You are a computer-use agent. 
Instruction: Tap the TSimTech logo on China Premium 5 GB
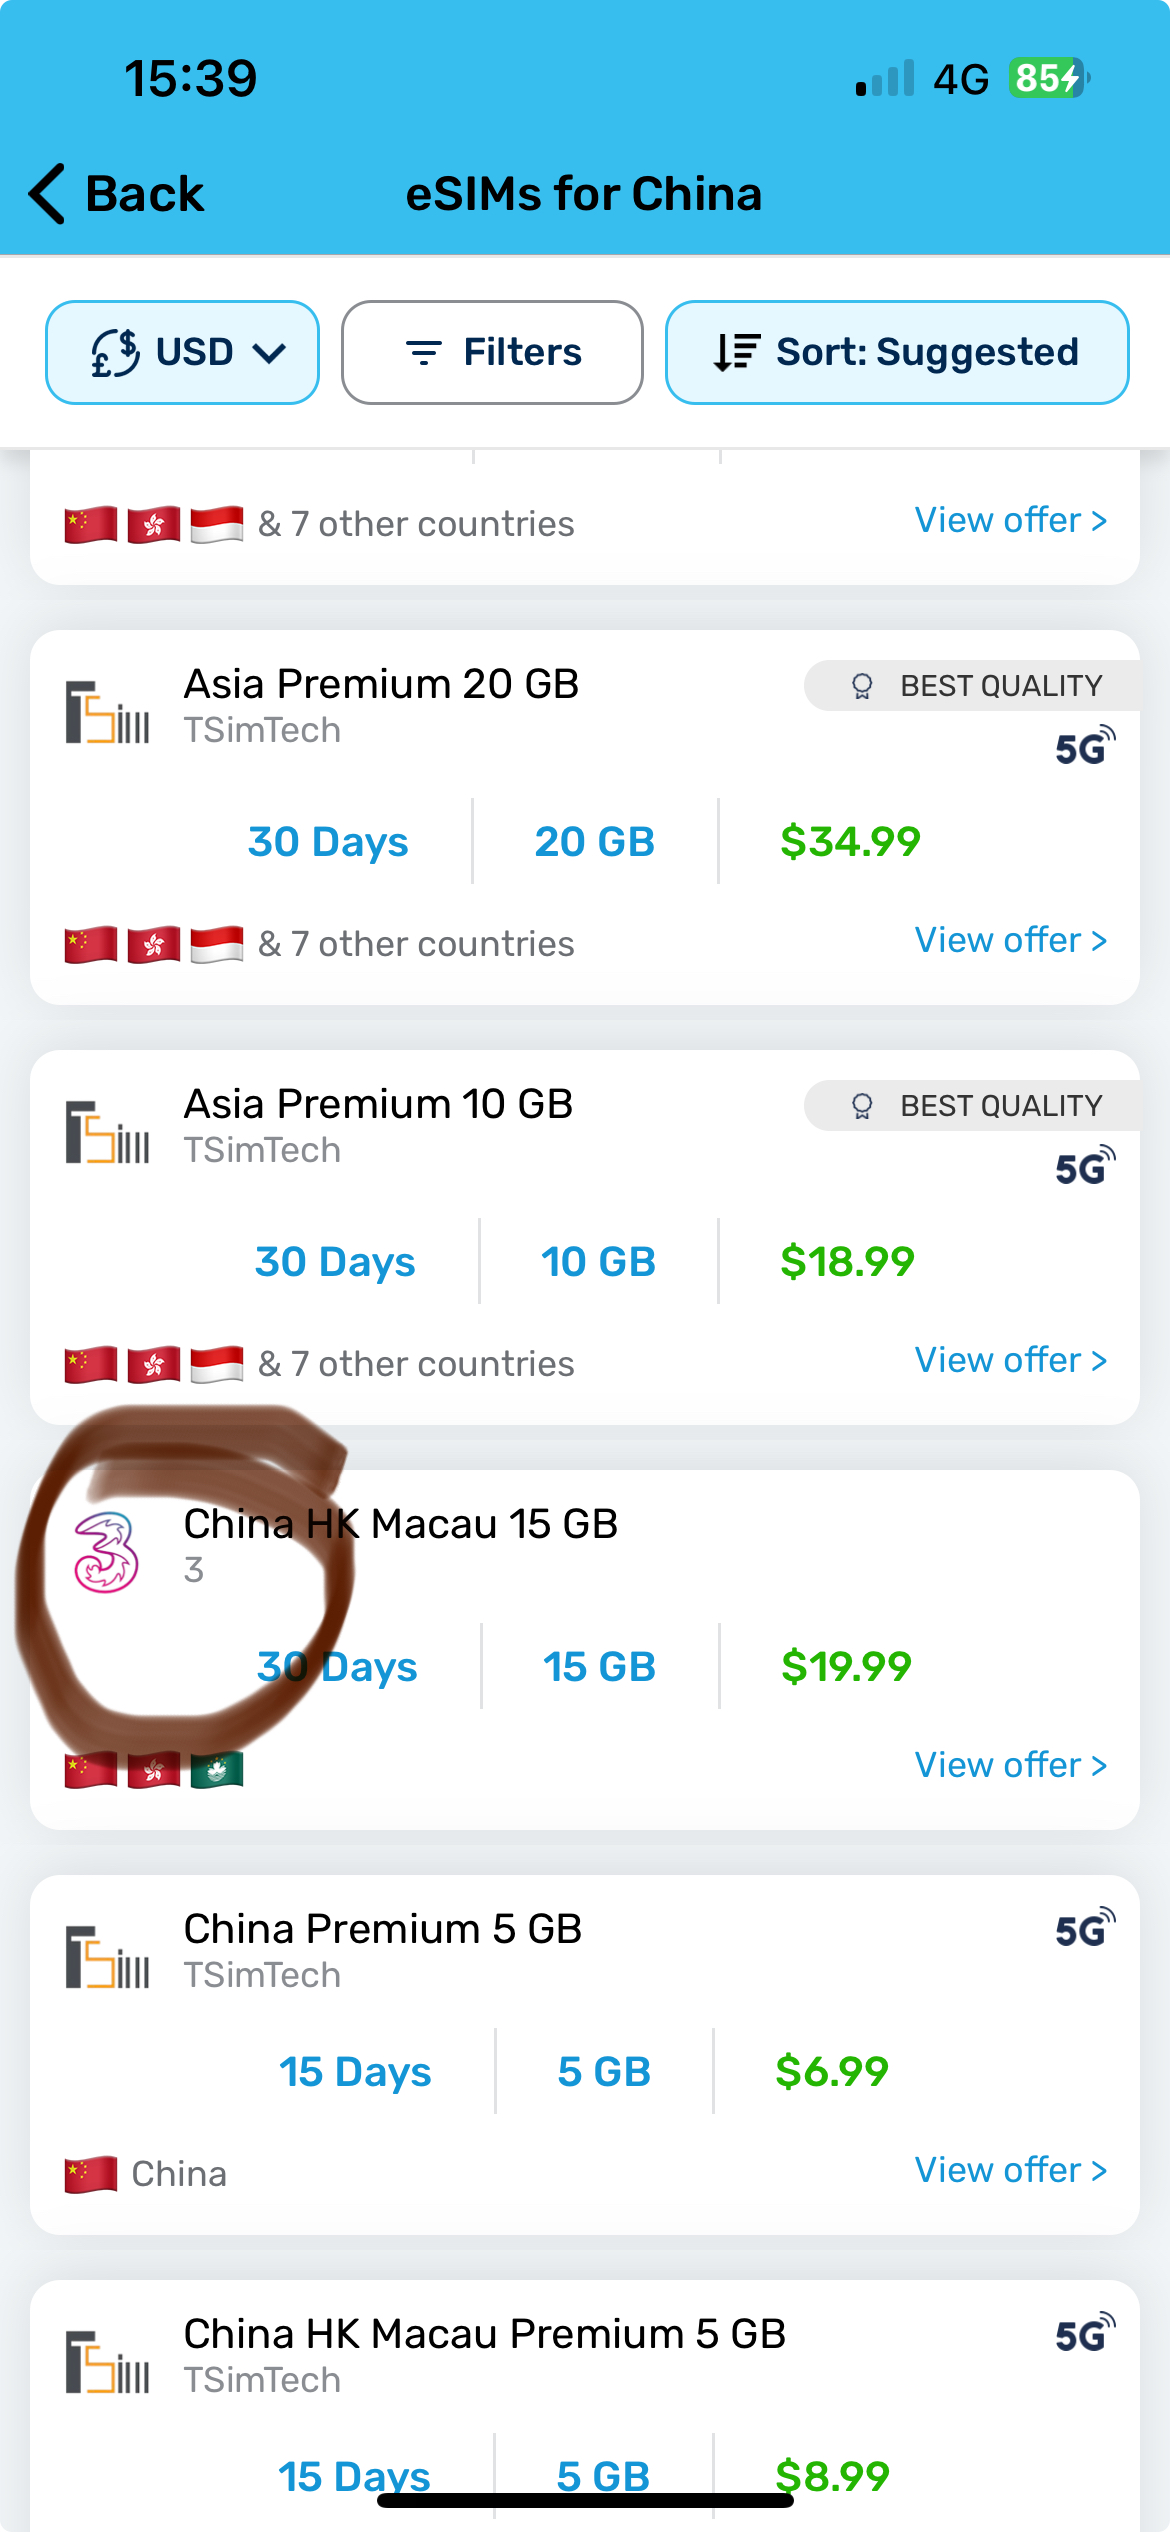coord(107,1957)
